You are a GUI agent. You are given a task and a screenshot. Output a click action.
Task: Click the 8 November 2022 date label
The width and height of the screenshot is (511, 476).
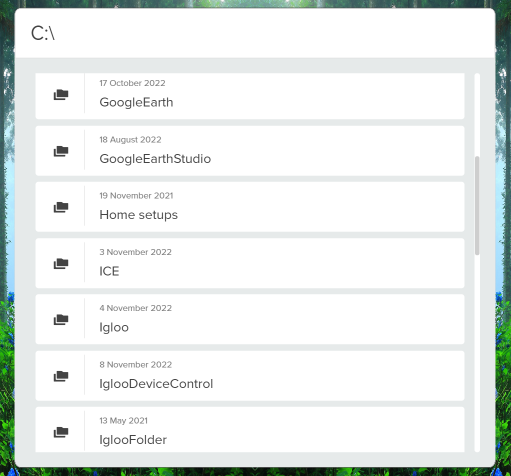[x=136, y=365]
